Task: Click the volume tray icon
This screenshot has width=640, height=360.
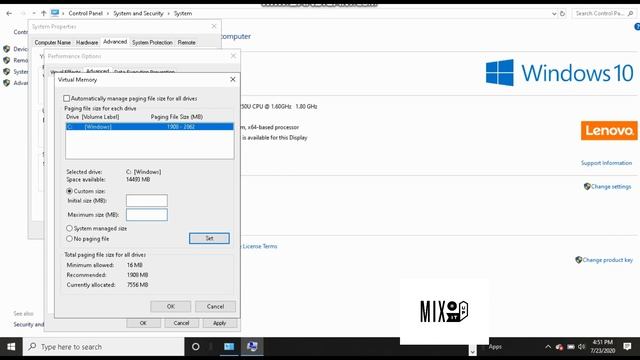Action: pos(582,347)
